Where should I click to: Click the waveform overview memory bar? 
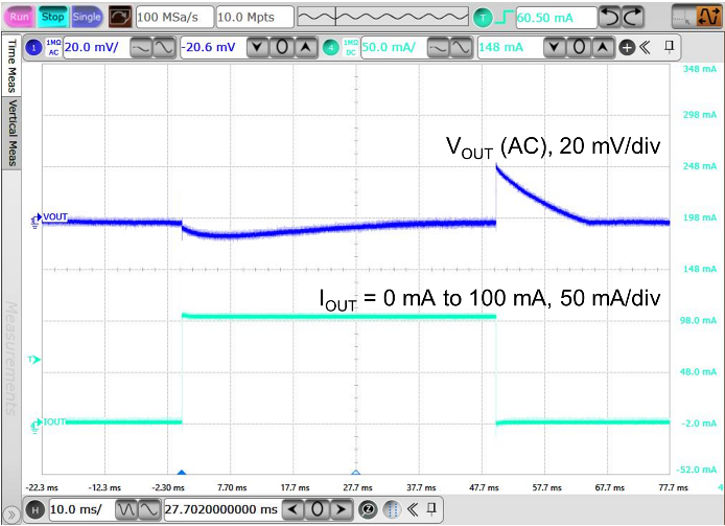[x=383, y=17]
